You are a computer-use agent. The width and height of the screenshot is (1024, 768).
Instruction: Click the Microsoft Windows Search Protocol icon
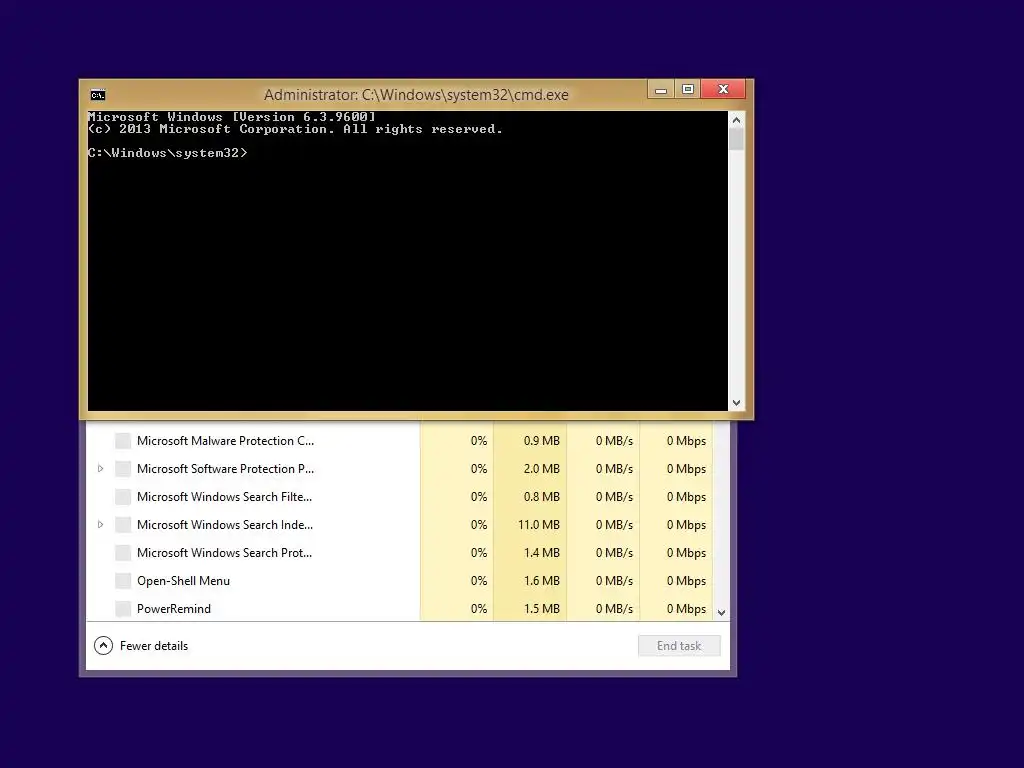pos(123,552)
